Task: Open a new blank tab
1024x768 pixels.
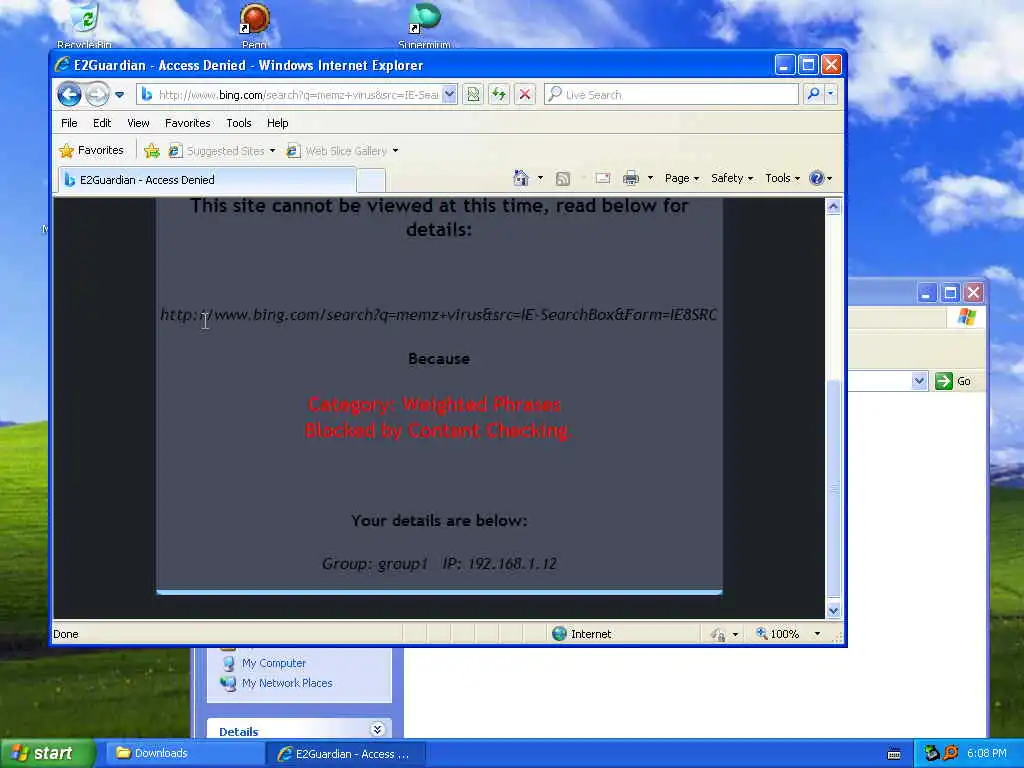Action: point(371,180)
